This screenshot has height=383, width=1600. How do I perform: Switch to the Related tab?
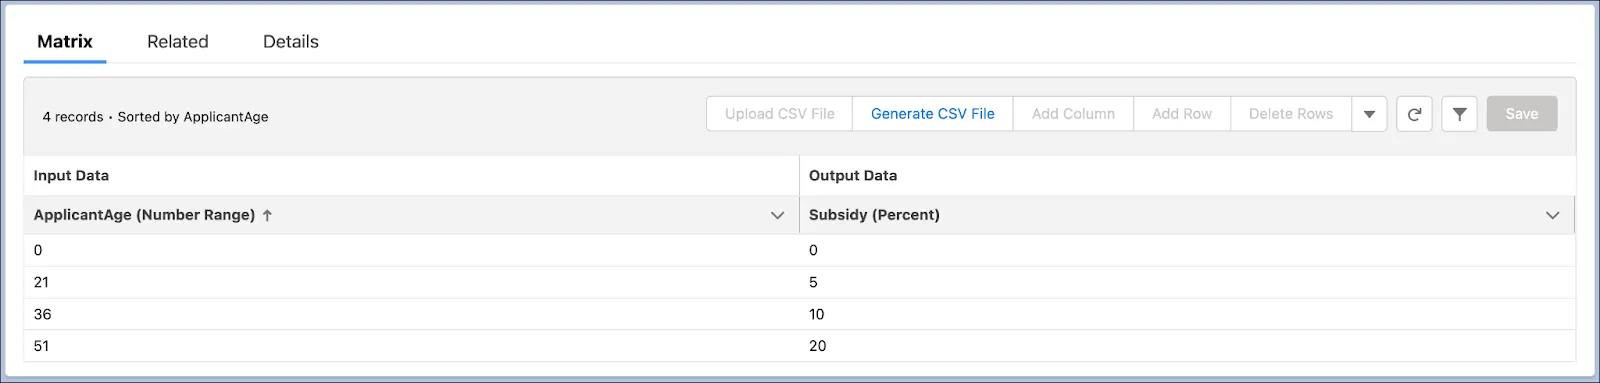(x=178, y=42)
